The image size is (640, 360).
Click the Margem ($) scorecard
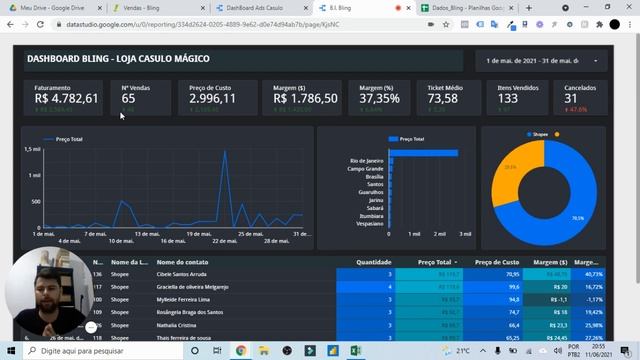pos(302,98)
